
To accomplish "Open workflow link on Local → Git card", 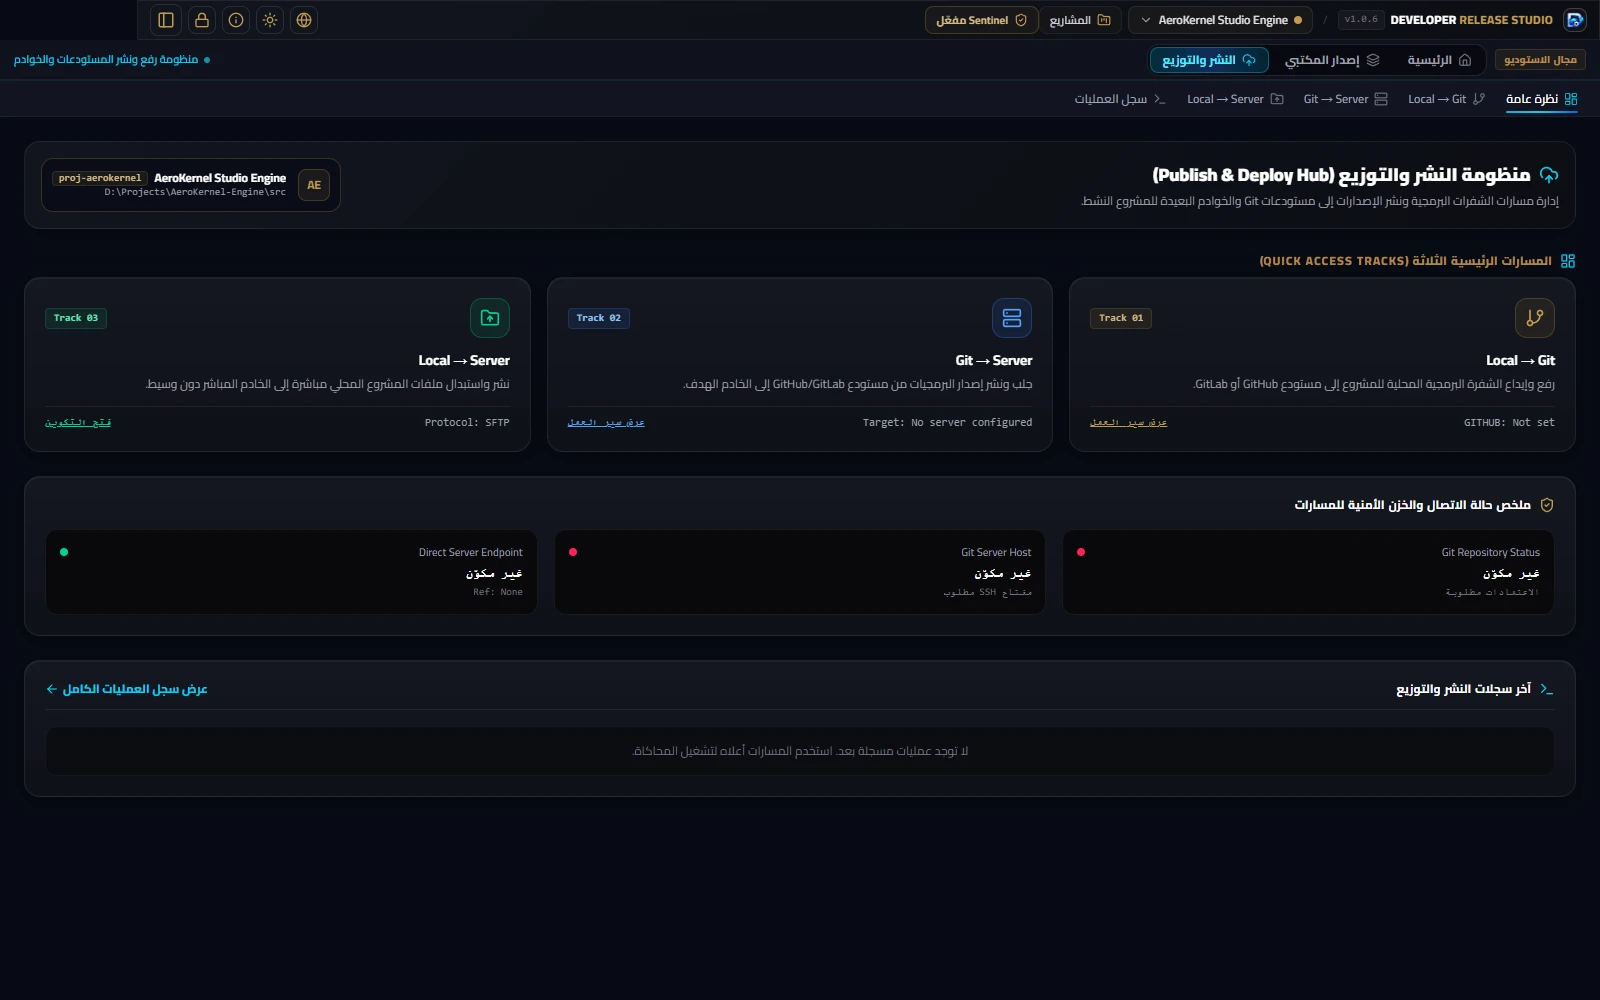I will click(x=1129, y=423).
